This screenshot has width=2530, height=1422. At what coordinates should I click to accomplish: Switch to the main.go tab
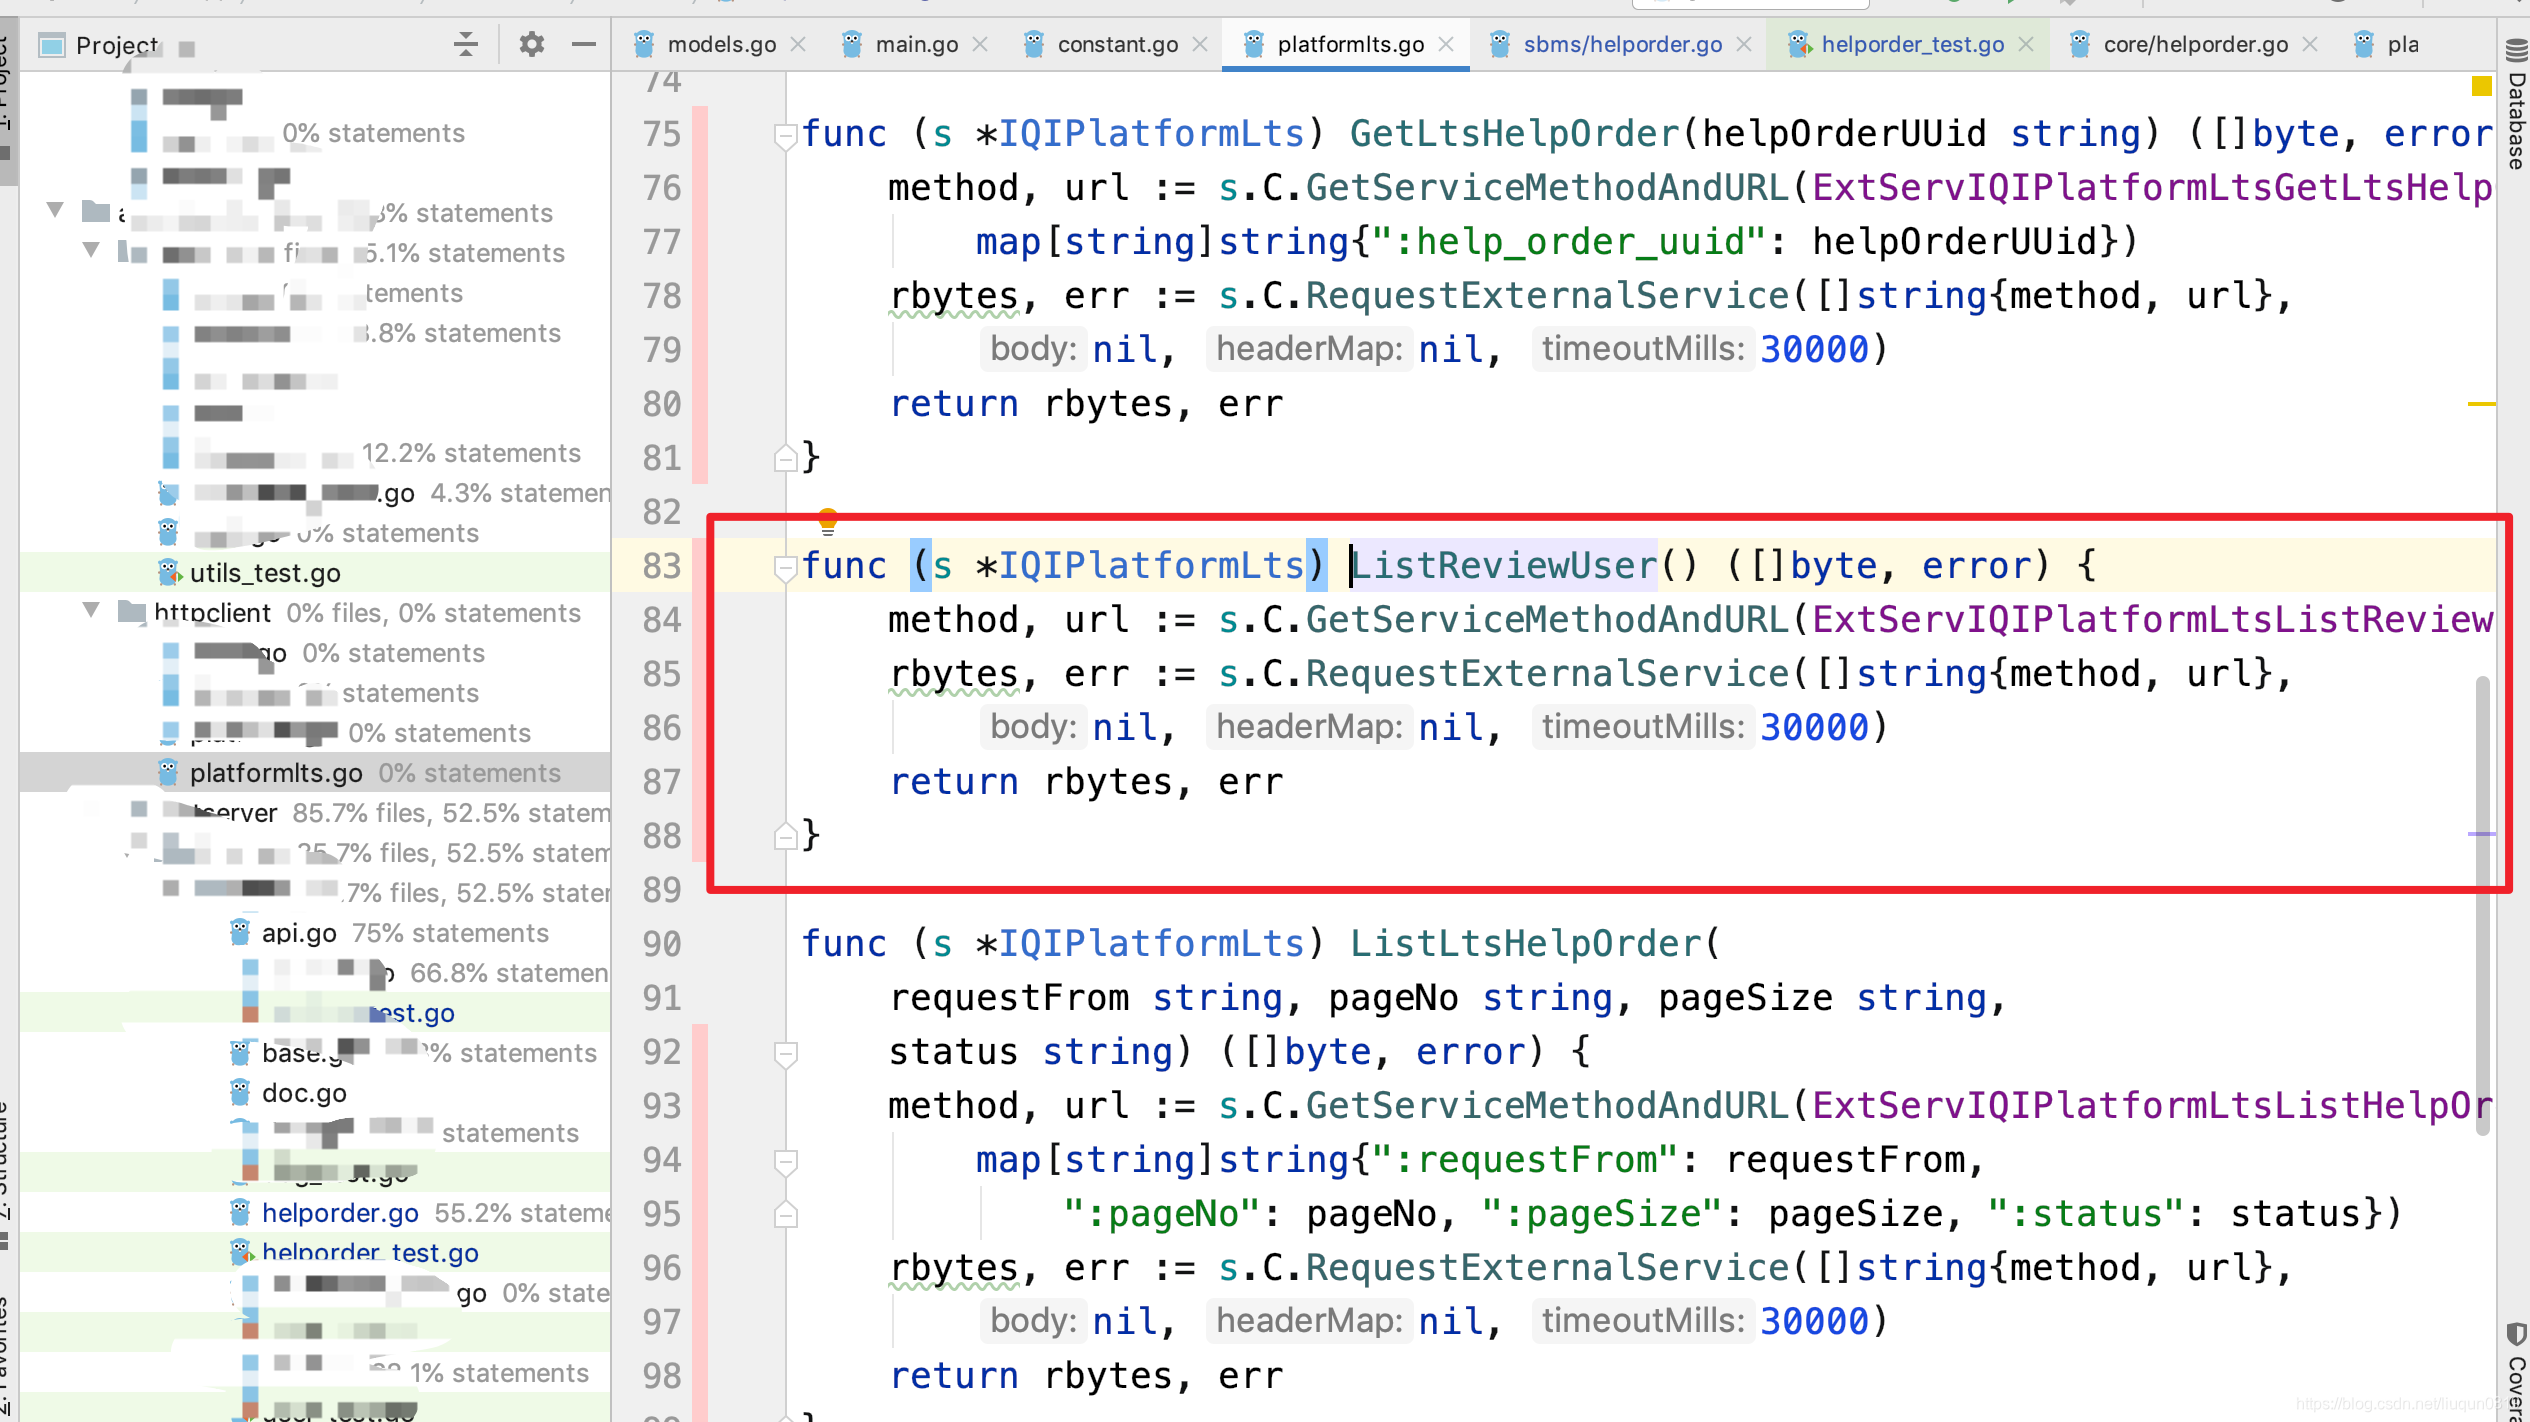[x=916, y=44]
